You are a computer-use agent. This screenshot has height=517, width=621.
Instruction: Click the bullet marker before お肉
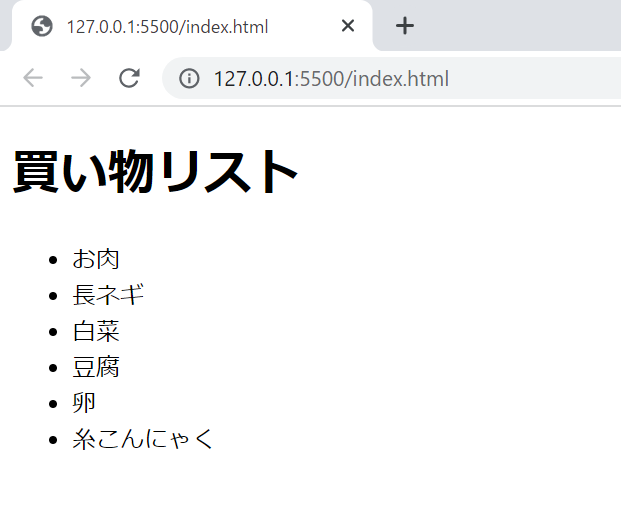(53, 260)
